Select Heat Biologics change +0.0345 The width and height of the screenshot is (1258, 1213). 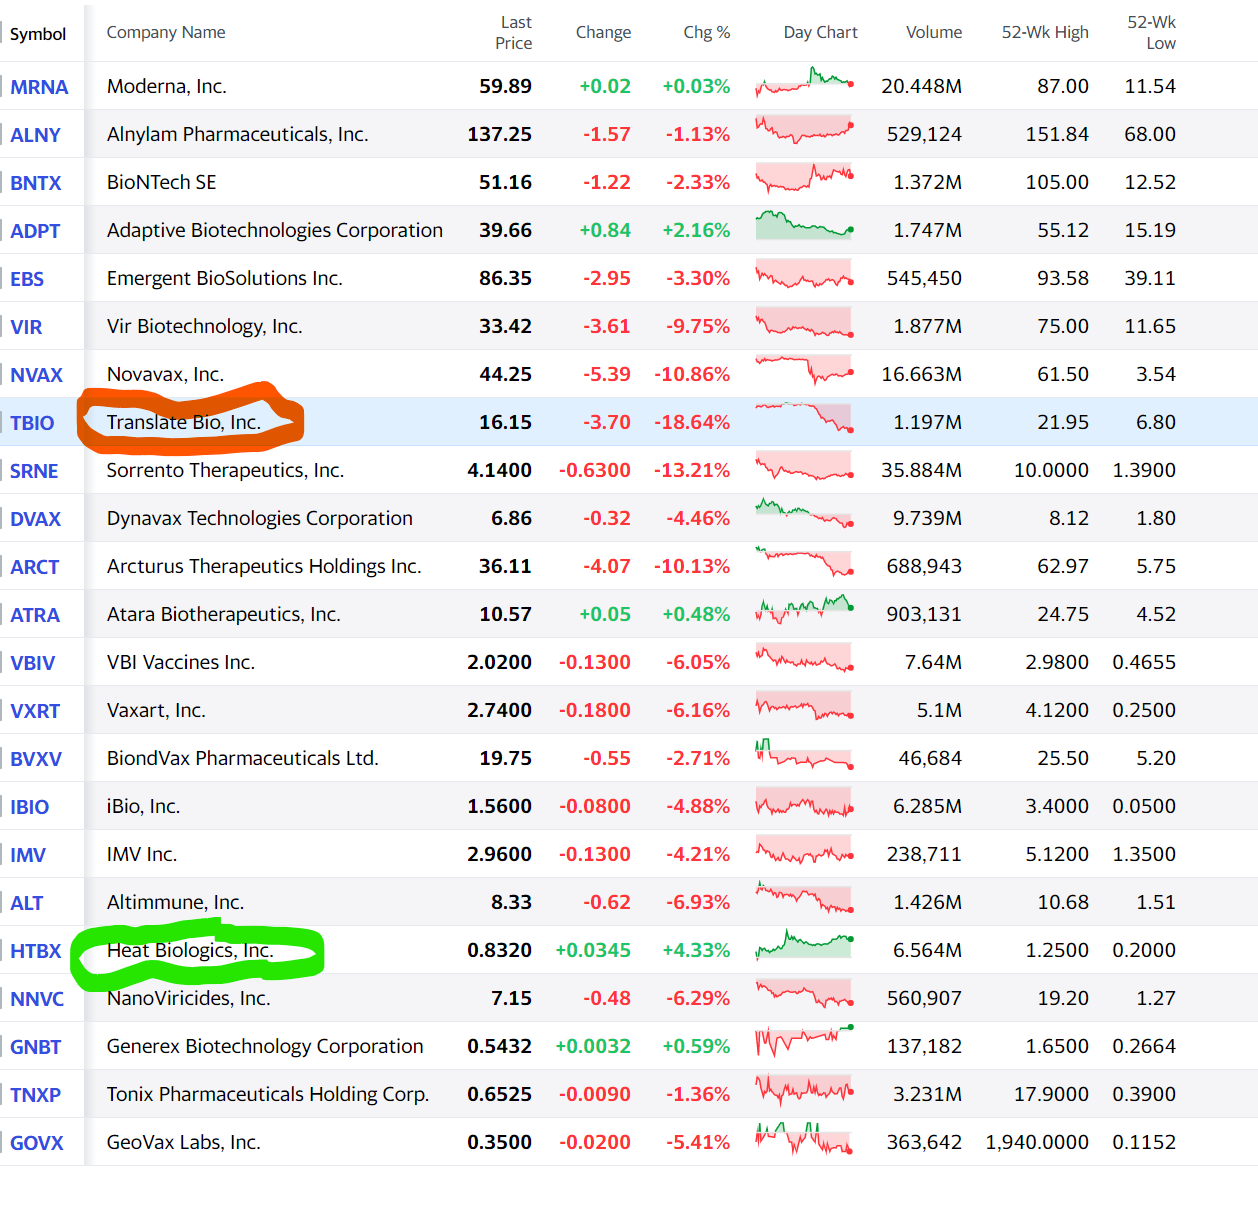coord(593,951)
